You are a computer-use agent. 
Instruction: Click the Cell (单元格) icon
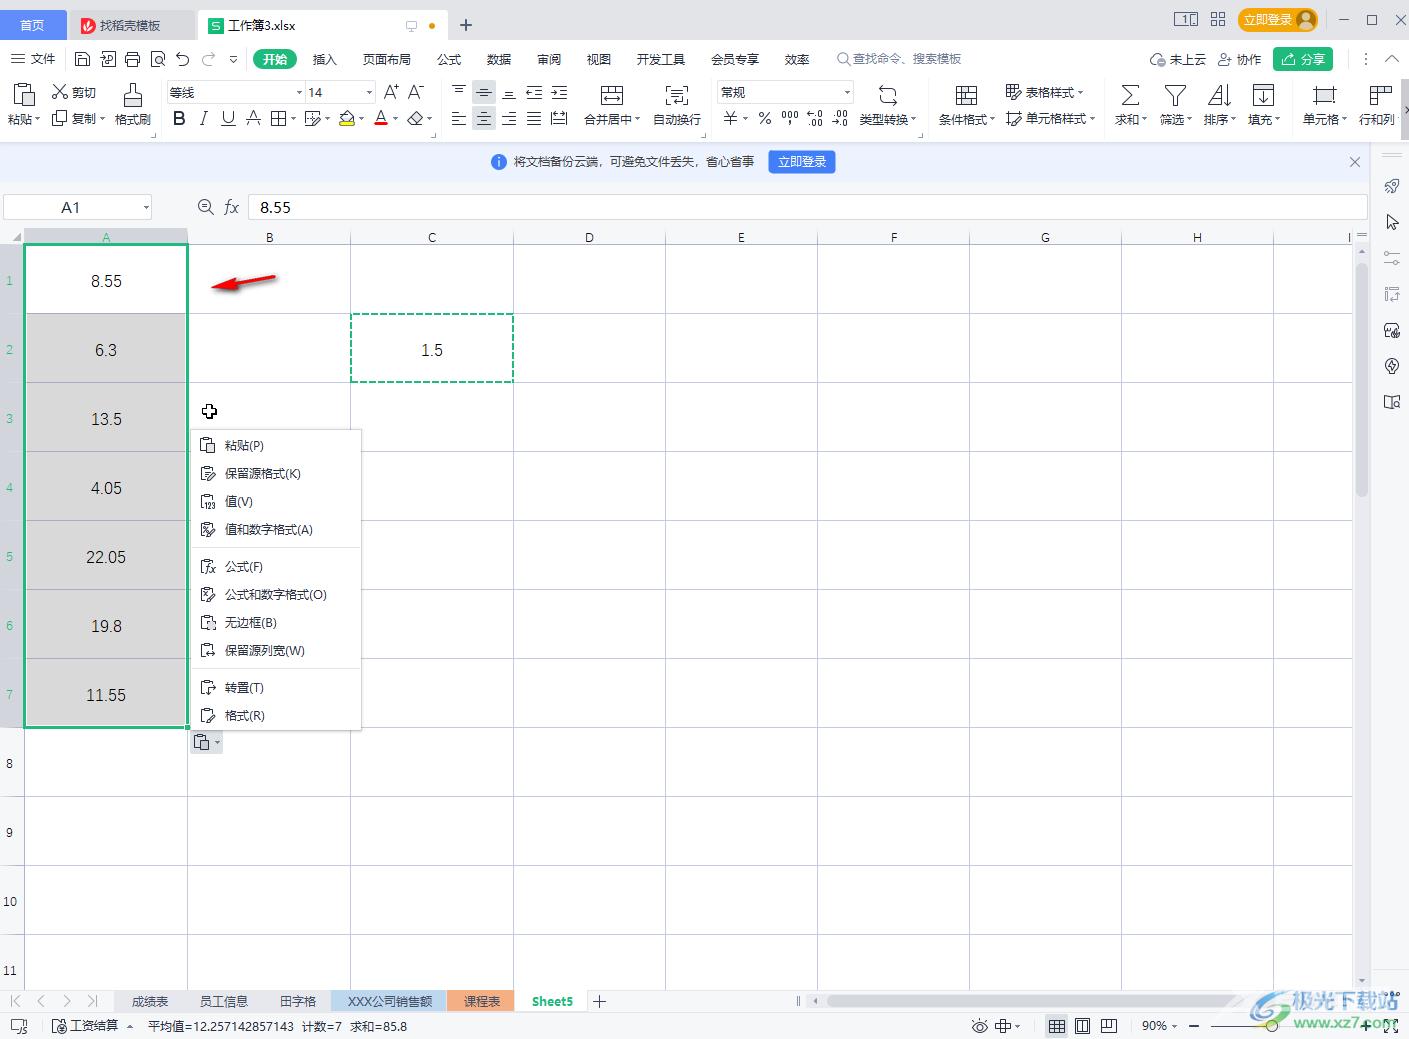(x=1324, y=95)
